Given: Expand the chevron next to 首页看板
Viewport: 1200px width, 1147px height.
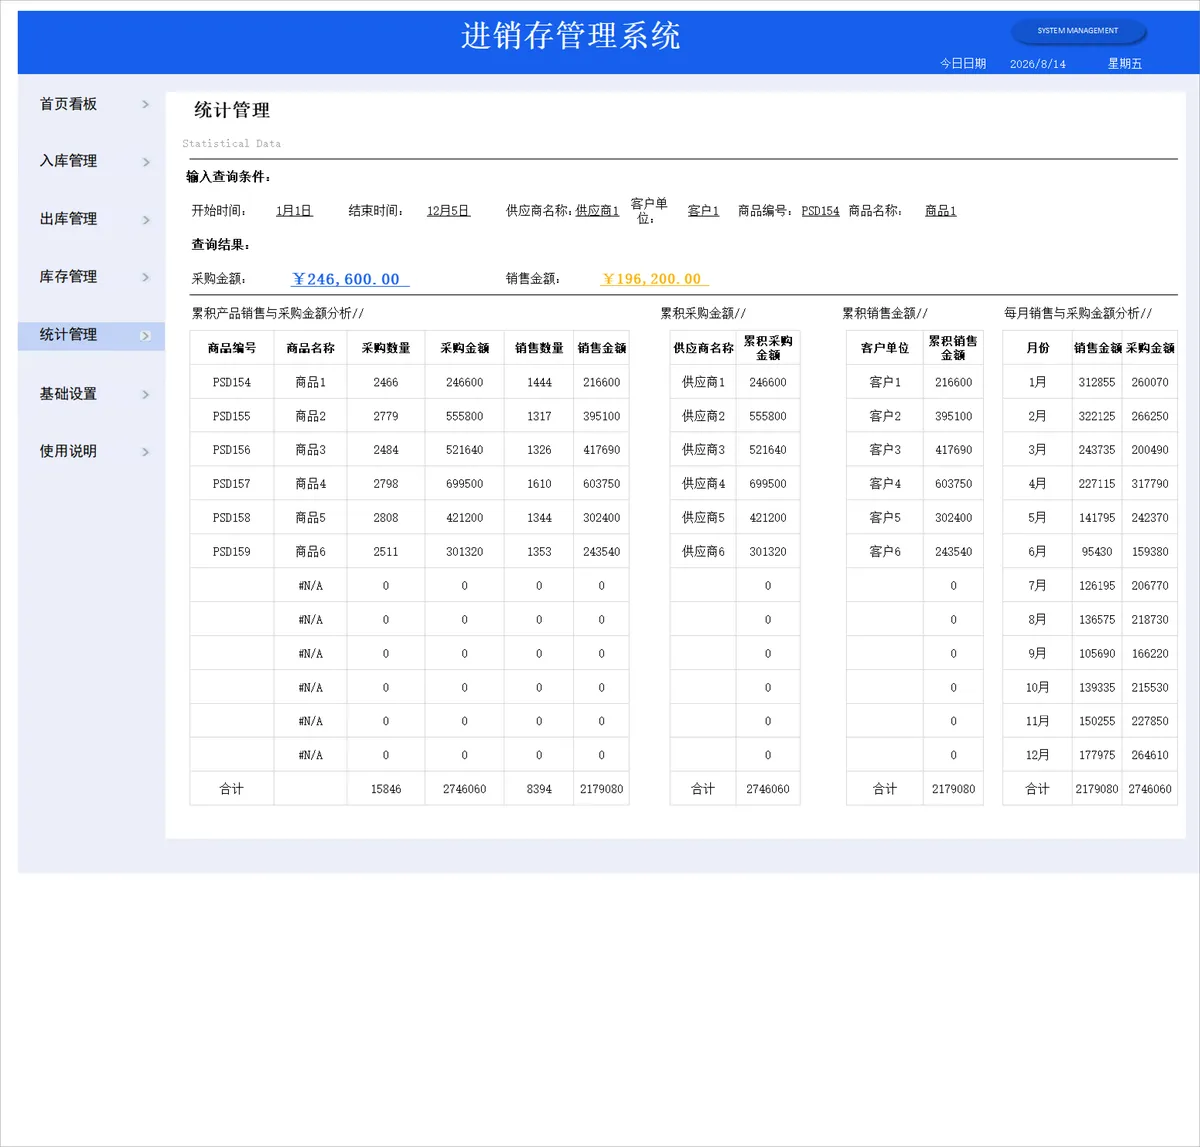Looking at the screenshot, I should point(145,104).
